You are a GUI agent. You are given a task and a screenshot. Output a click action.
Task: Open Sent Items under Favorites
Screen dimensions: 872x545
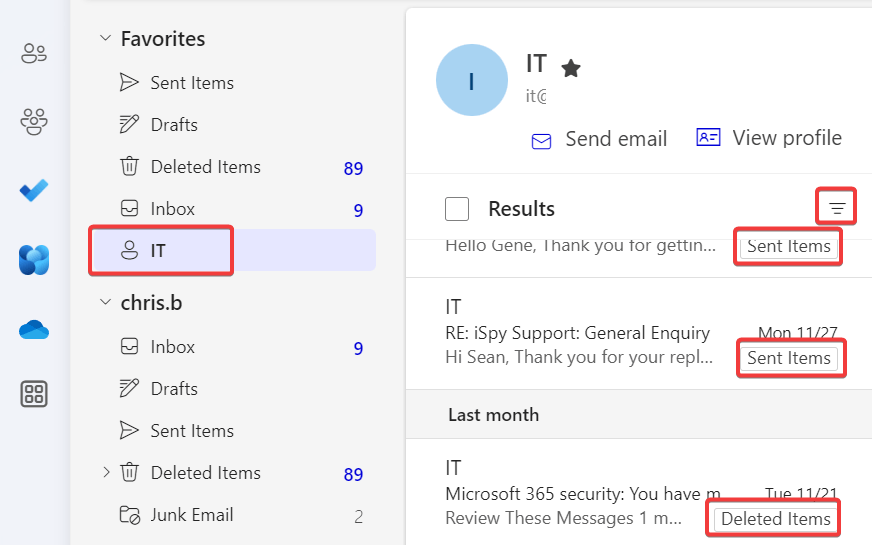[x=191, y=83]
